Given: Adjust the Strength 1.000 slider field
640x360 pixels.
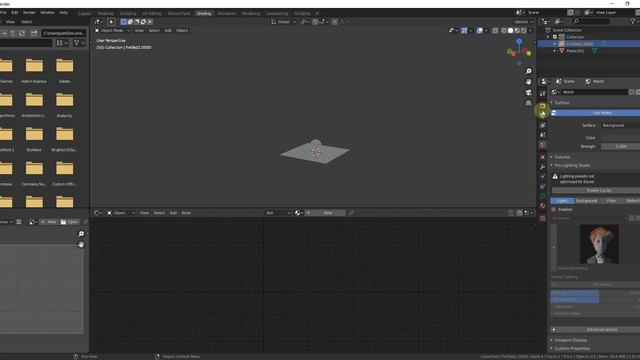Looking at the screenshot, I should tap(620, 147).
